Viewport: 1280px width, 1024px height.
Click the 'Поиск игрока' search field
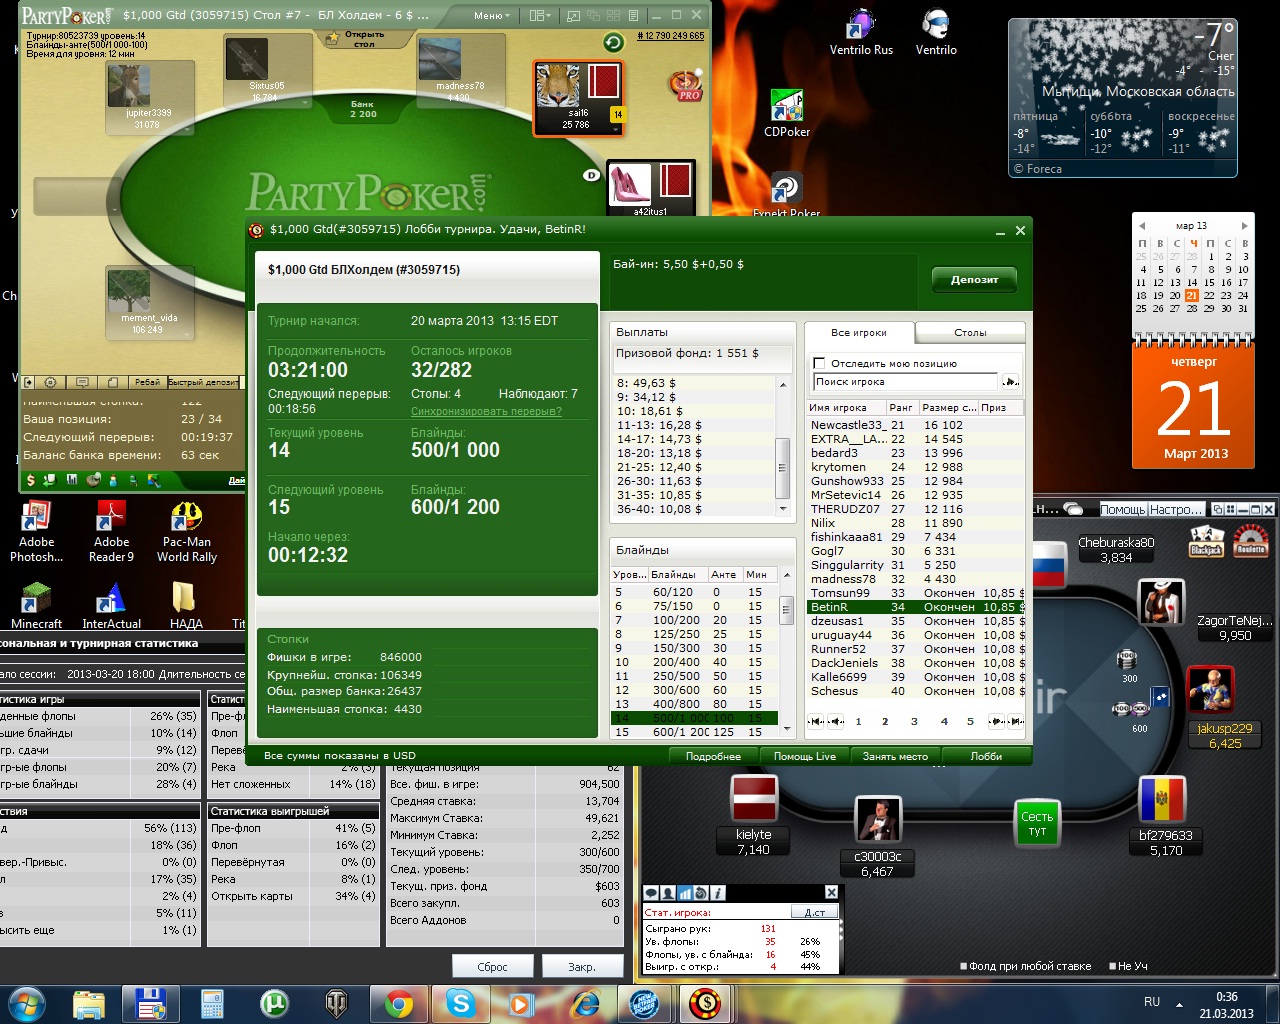coord(904,381)
